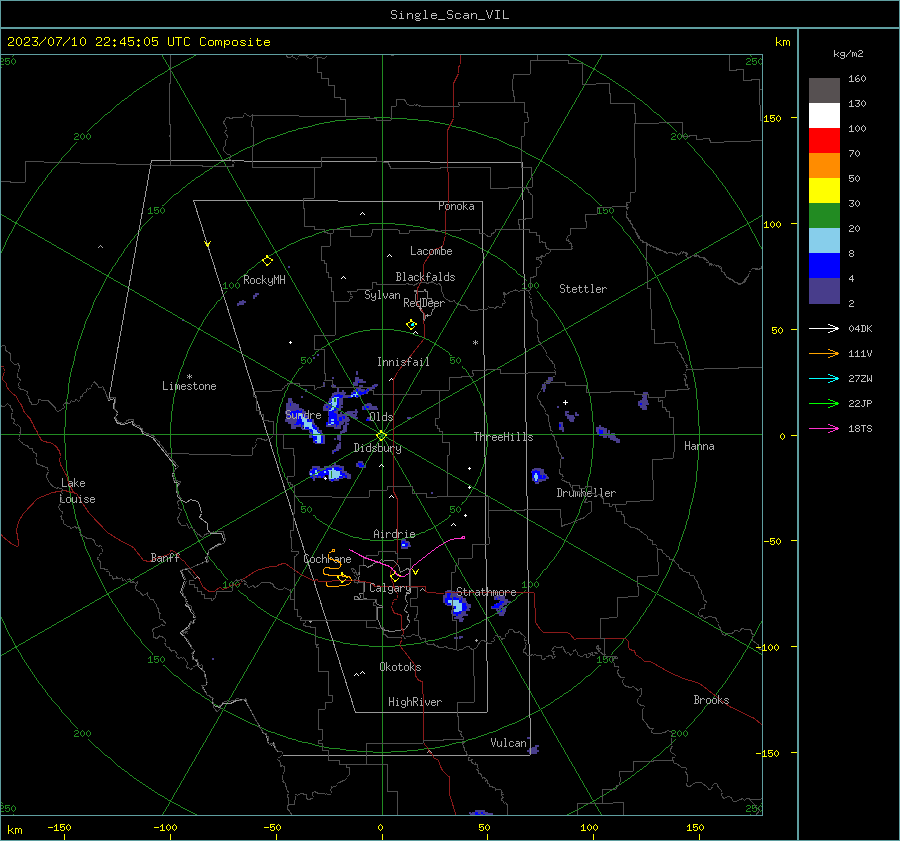Image resolution: width=900 pixels, height=841 pixels.
Task: Click the VIL storm cell east of Strathmore label
Action: (501, 605)
